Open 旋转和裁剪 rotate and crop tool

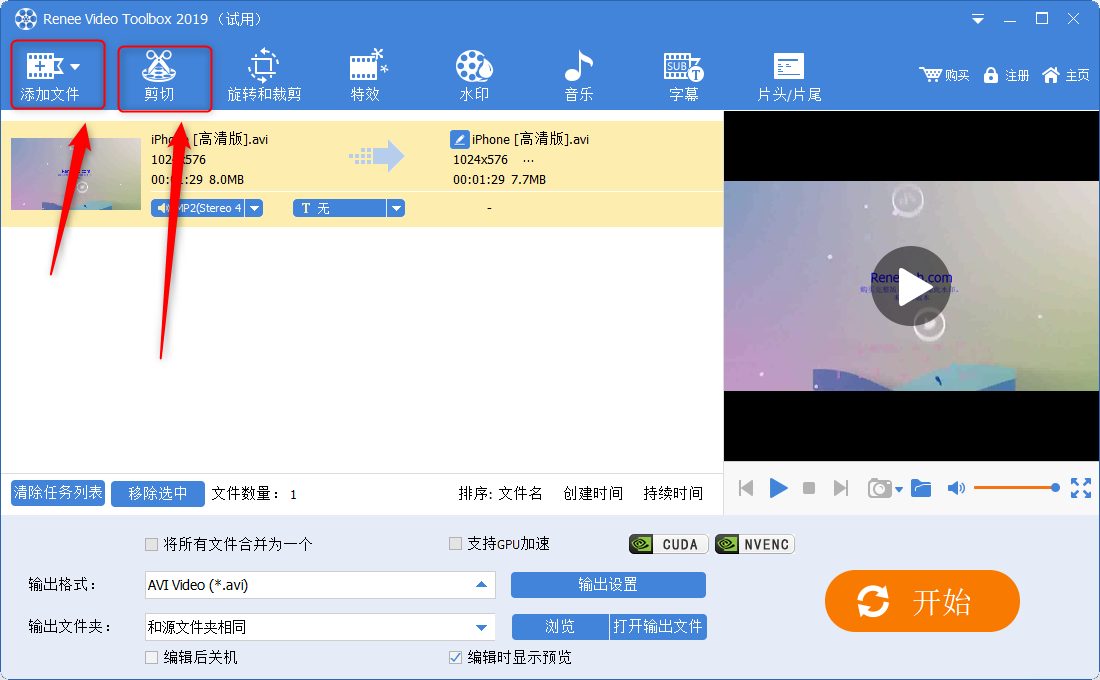coord(264,76)
